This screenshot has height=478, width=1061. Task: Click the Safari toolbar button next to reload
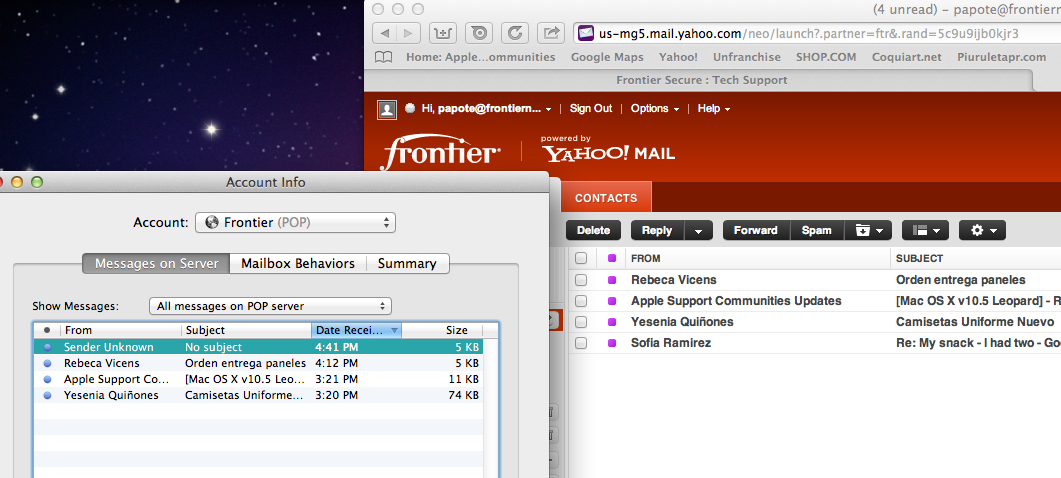pyautogui.click(x=480, y=32)
